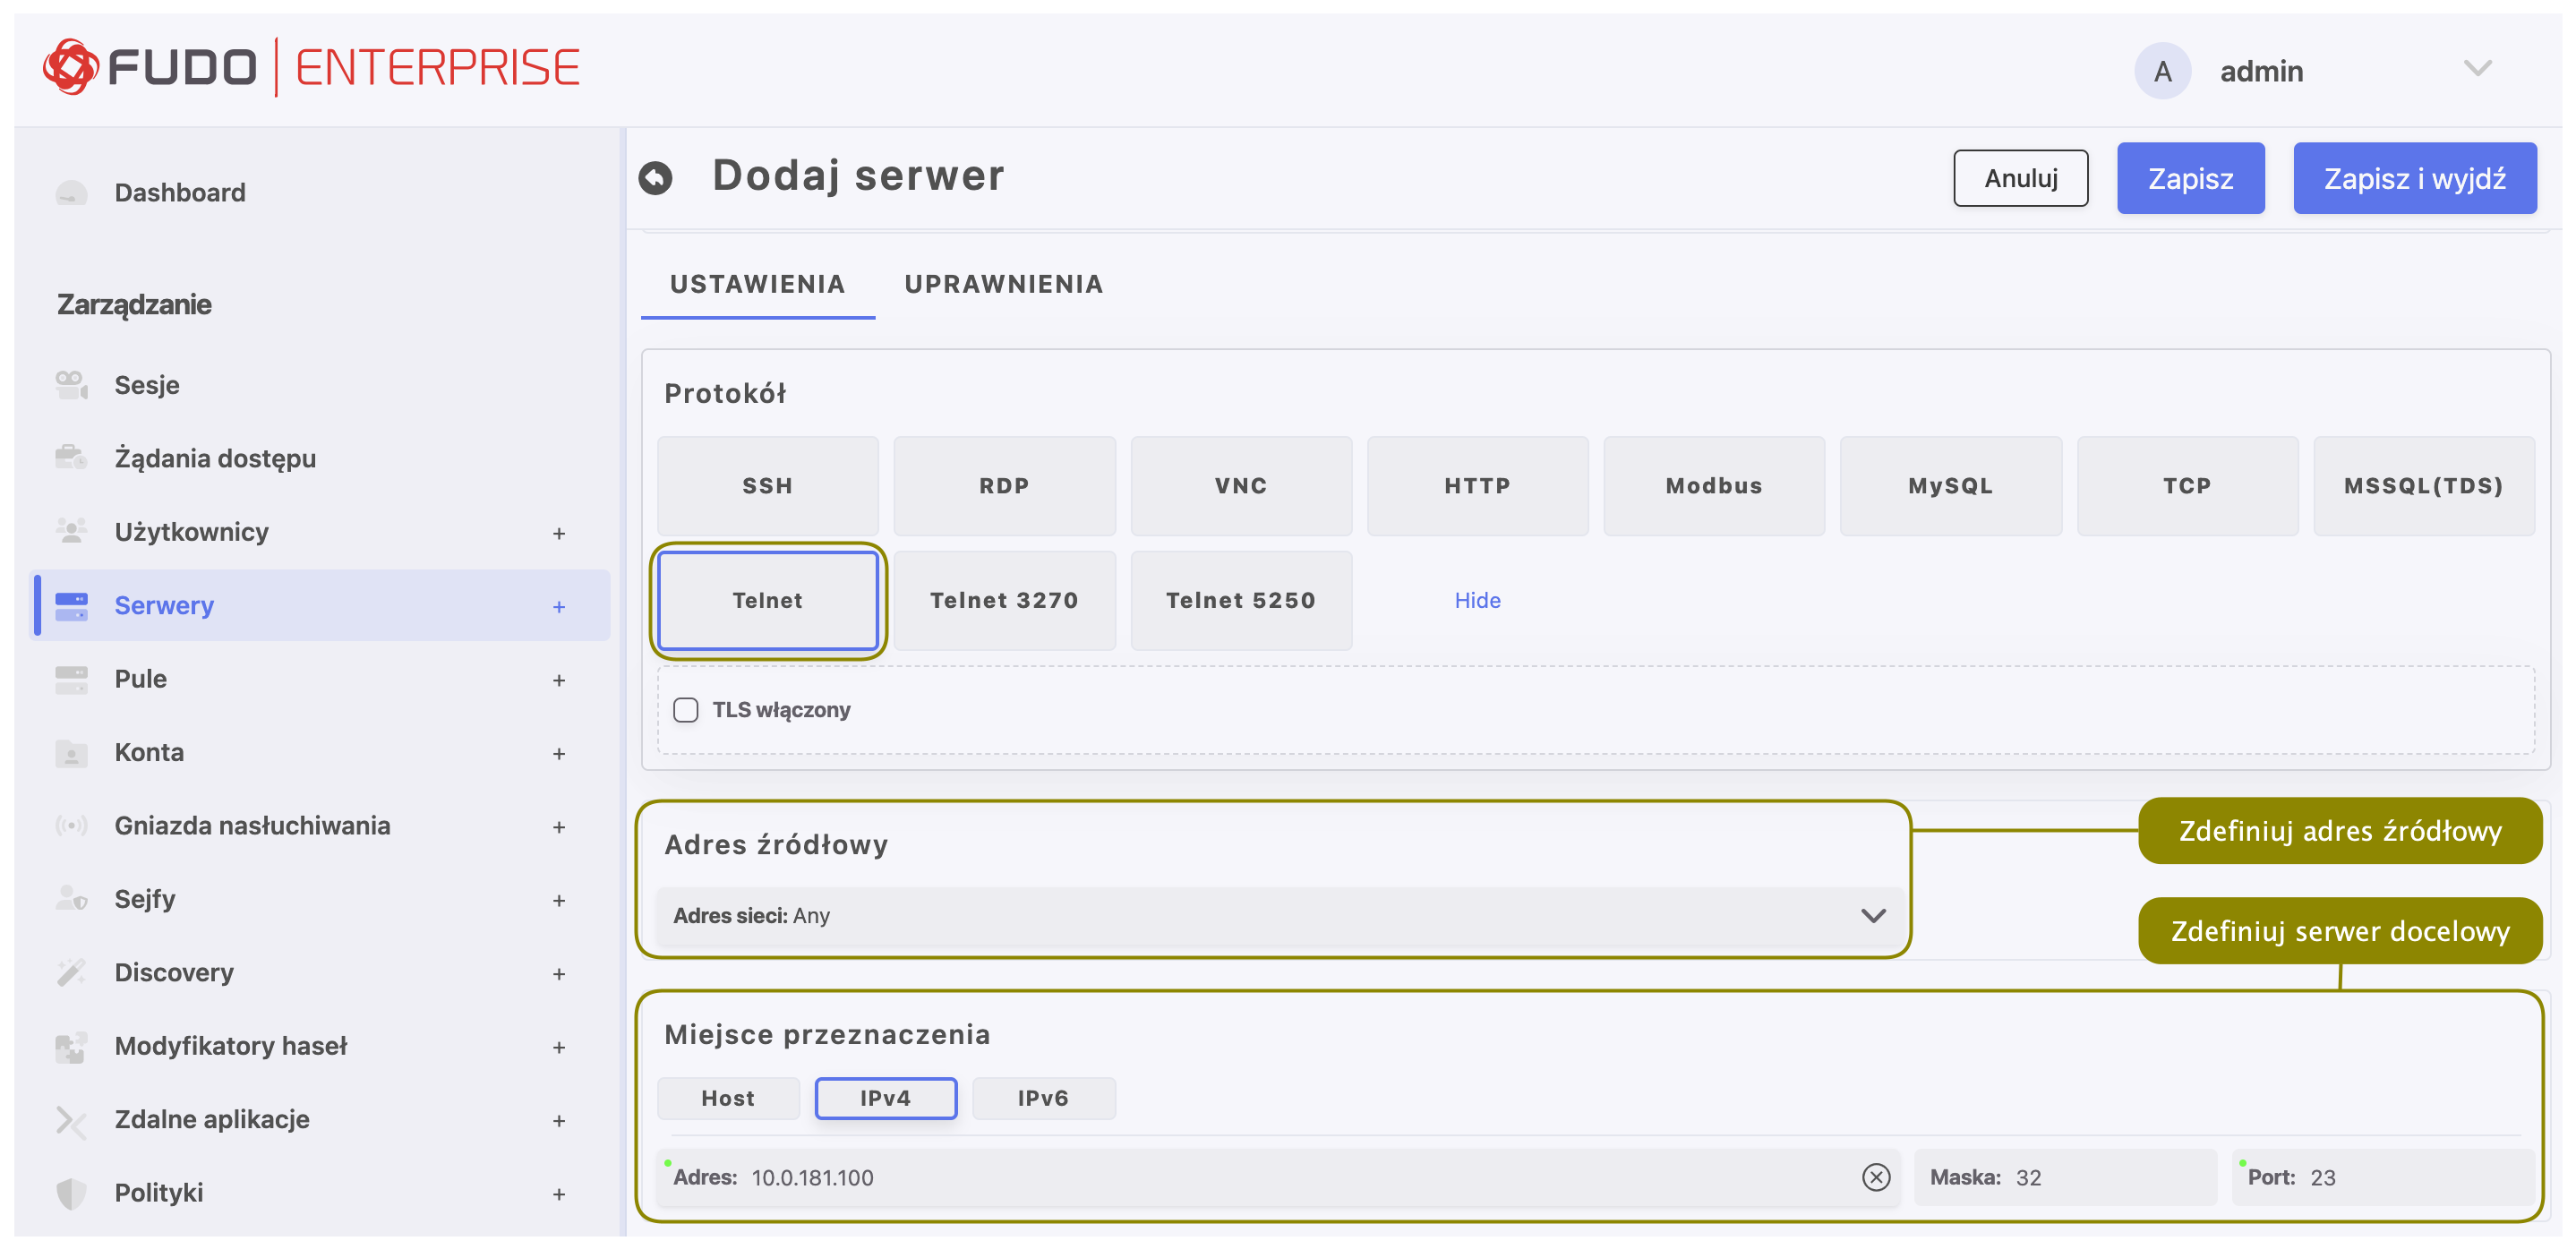Clear the Adres field with X icon

(x=1875, y=1177)
